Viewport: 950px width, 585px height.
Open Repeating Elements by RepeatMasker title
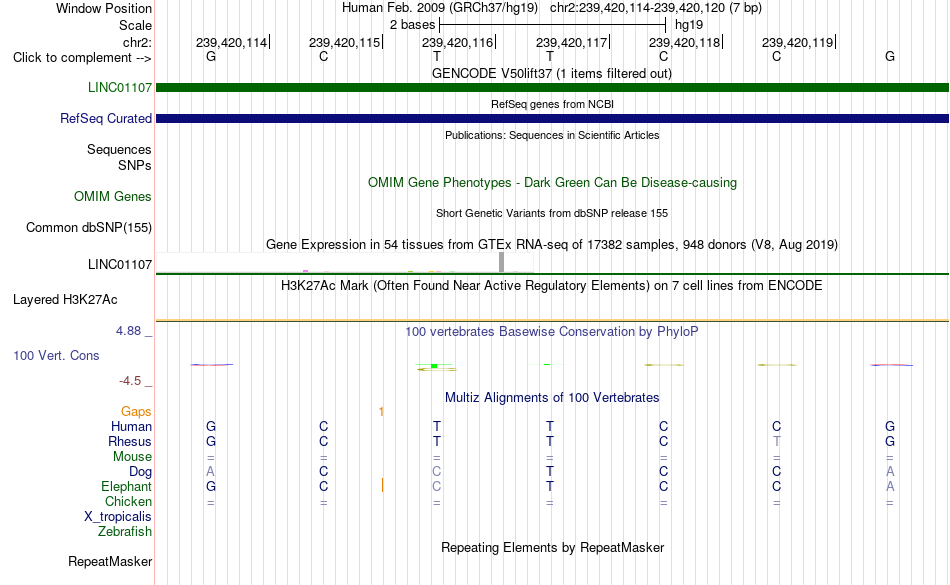(553, 548)
